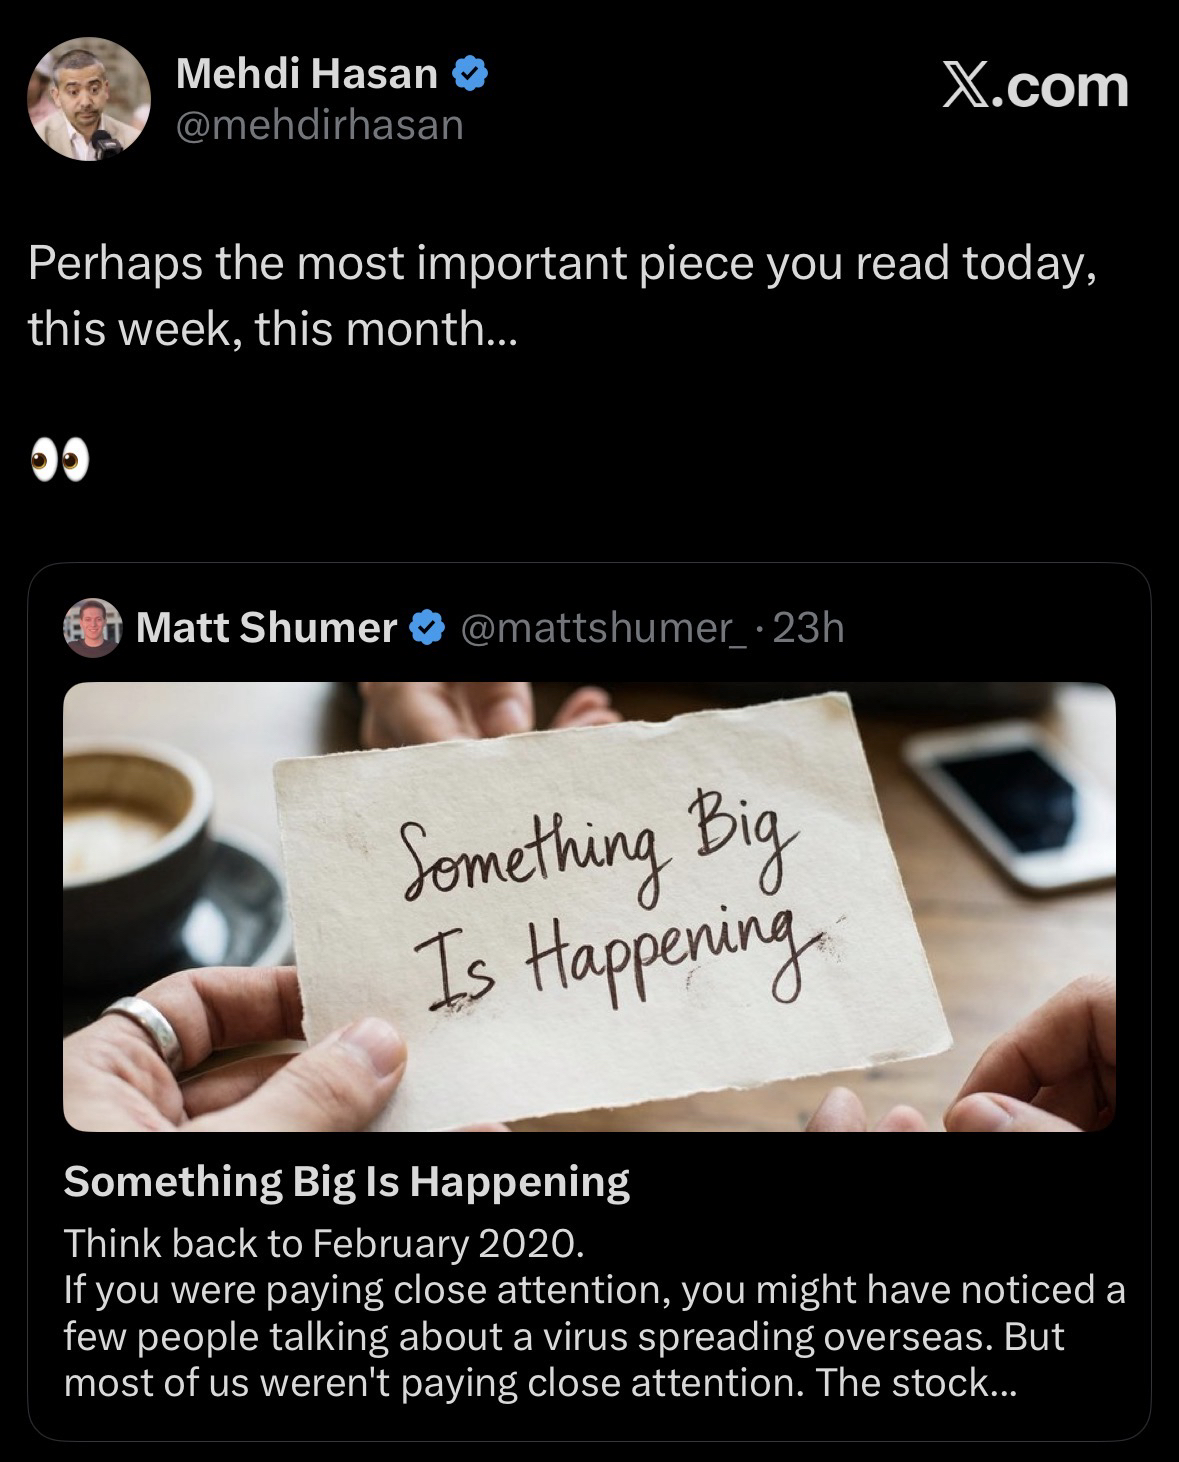Viewport: 1179px width, 1462px height.
Task: Open Mehdi Hasan's profile picture
Action: pyautogui.click(x=89, y=100)
